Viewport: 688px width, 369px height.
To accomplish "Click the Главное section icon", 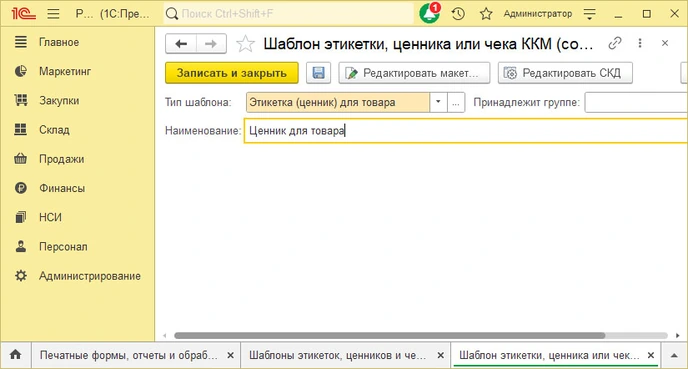I will 21,42.
